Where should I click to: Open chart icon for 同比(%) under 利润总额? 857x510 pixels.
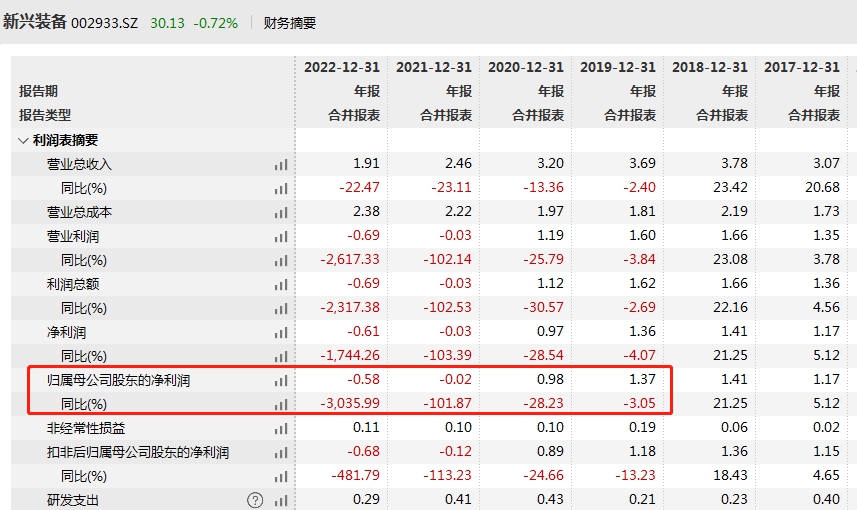[281, 309]
